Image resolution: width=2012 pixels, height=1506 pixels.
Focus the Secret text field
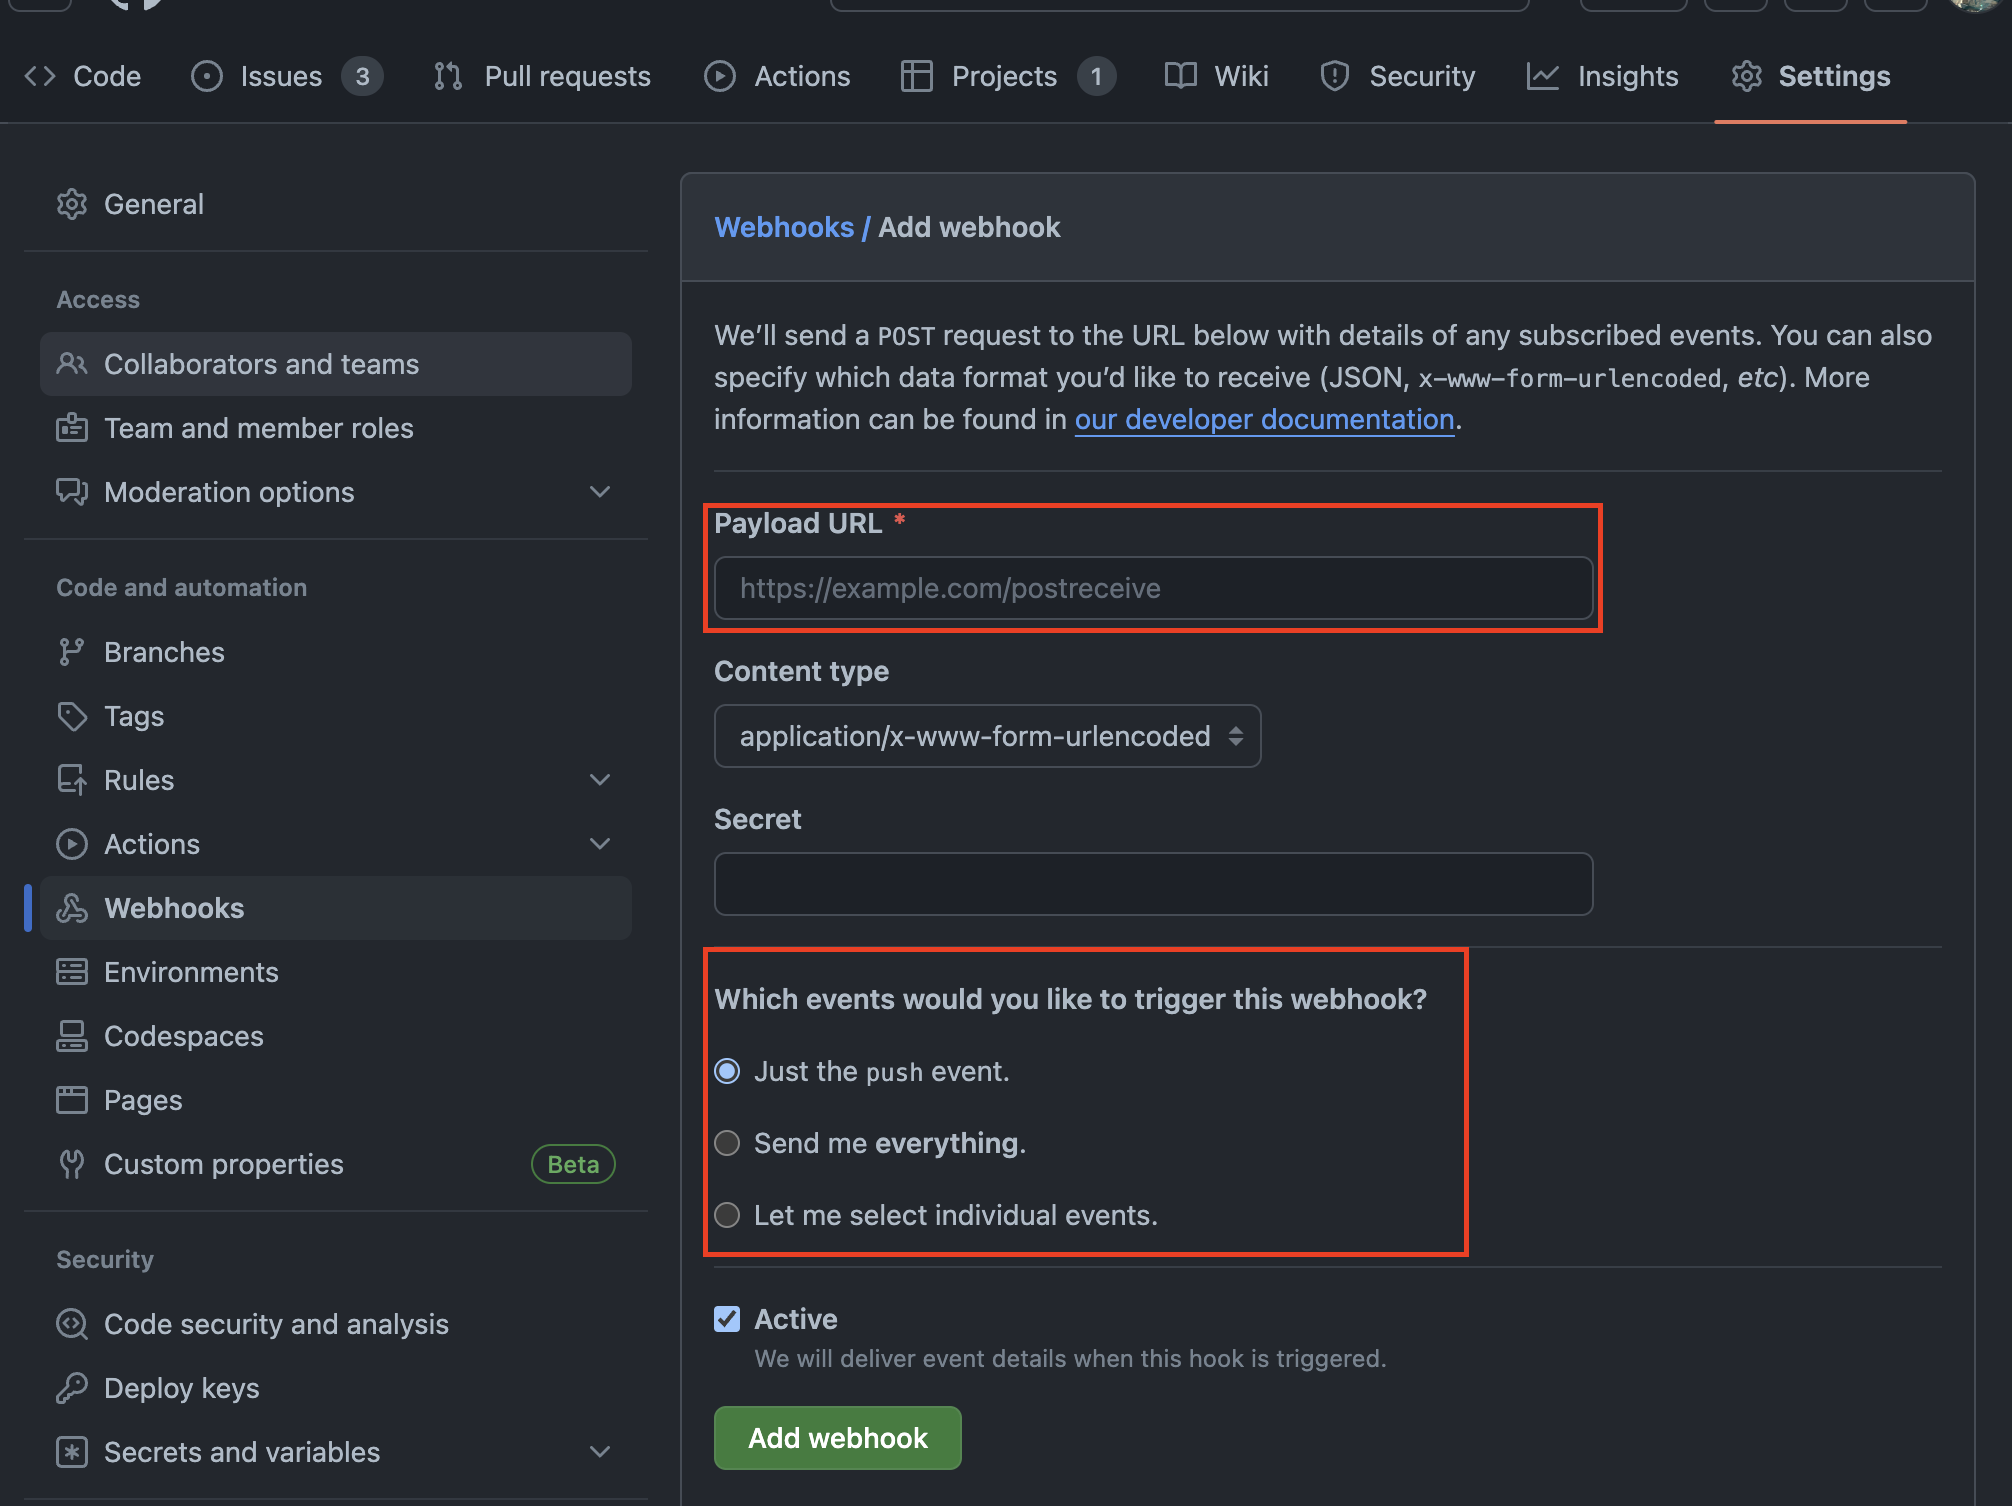[1153, 884]
